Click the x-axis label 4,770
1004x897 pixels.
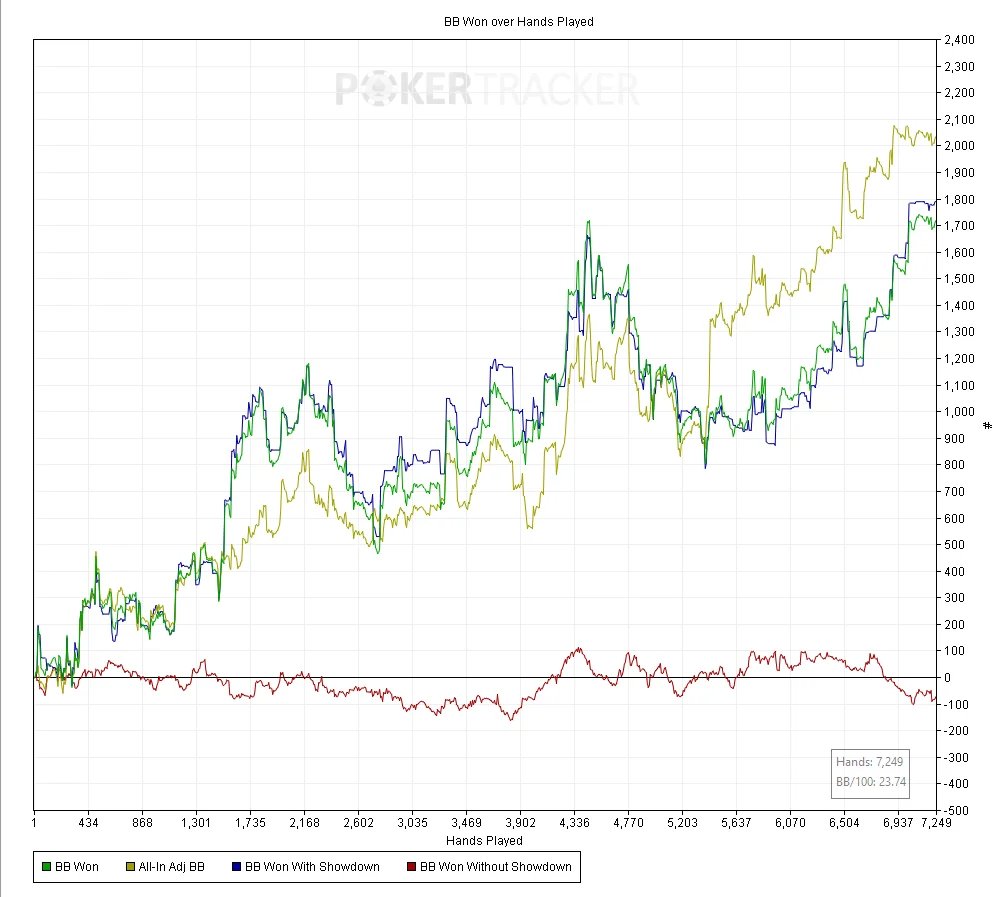click(628, 823)
